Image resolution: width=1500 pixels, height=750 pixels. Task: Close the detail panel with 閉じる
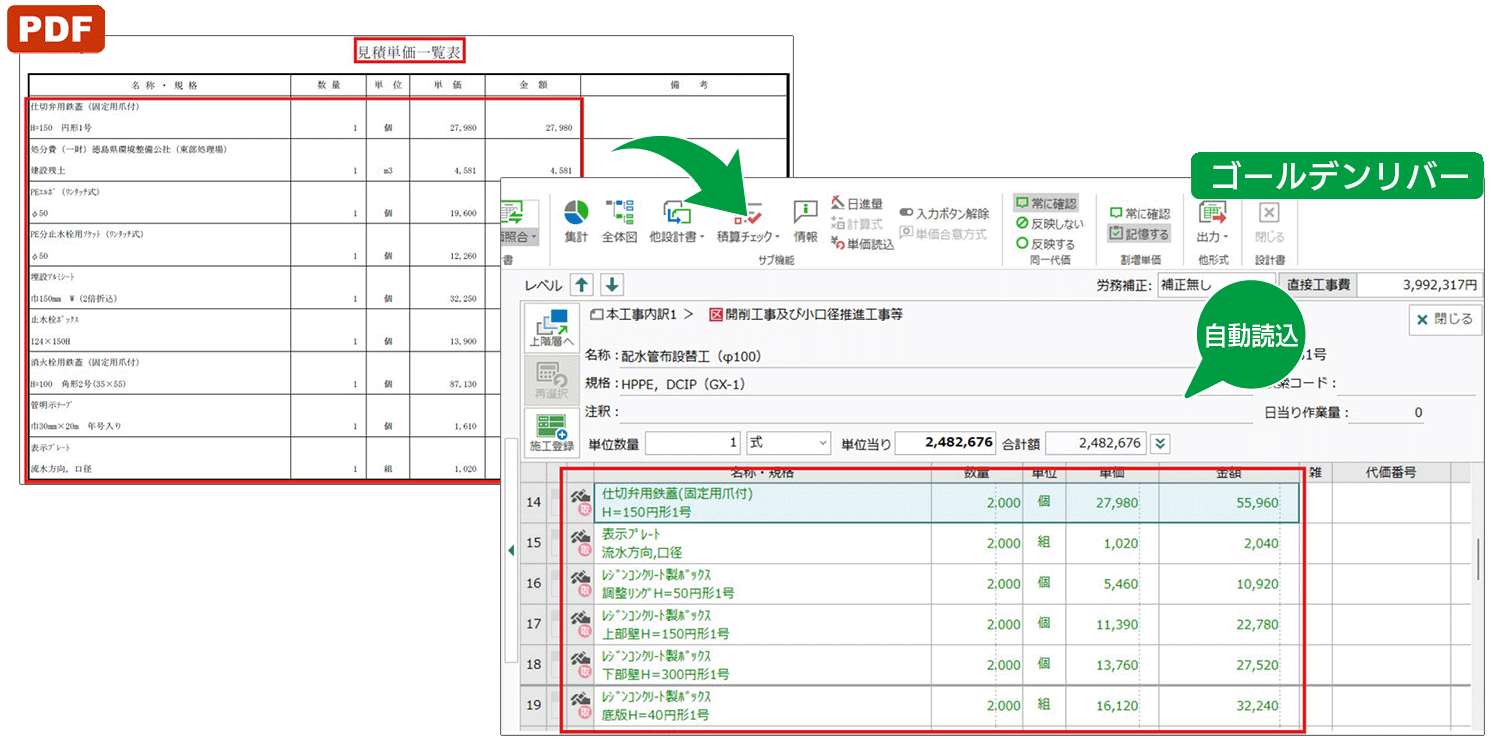tap(1445, 319)
